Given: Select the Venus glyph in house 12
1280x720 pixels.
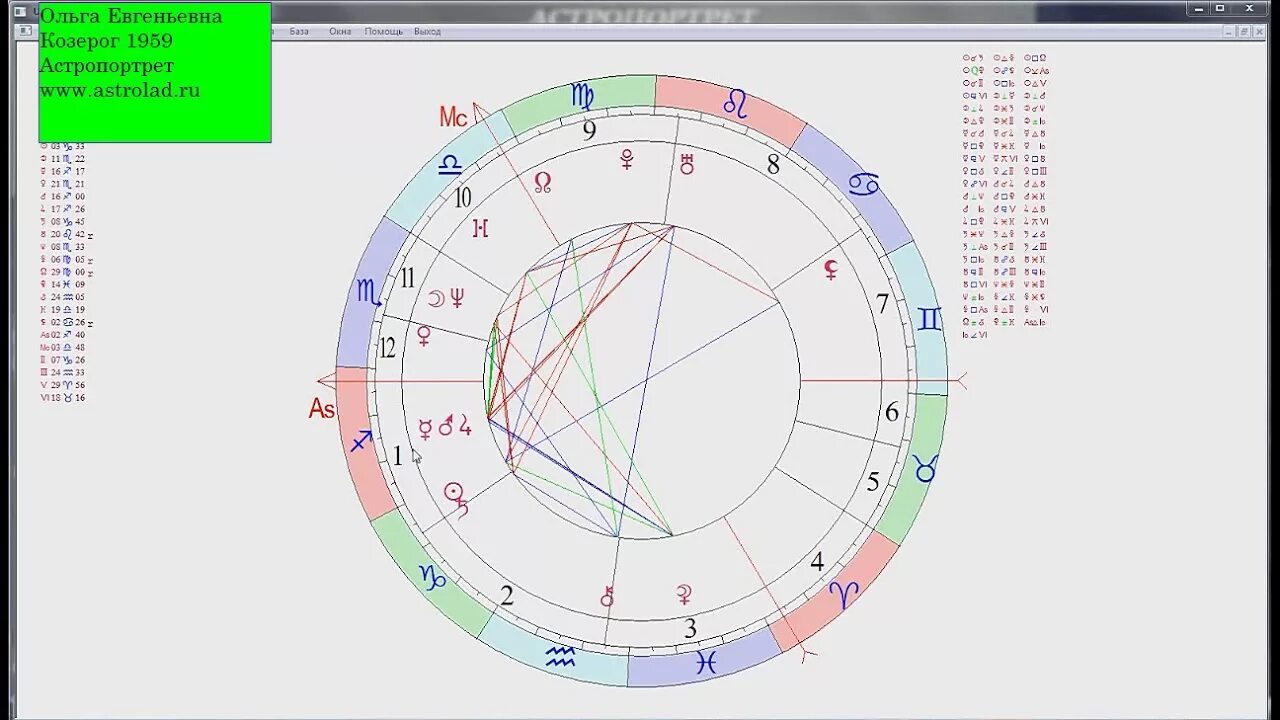Looking at the screenshot, I should click(424, 336).
